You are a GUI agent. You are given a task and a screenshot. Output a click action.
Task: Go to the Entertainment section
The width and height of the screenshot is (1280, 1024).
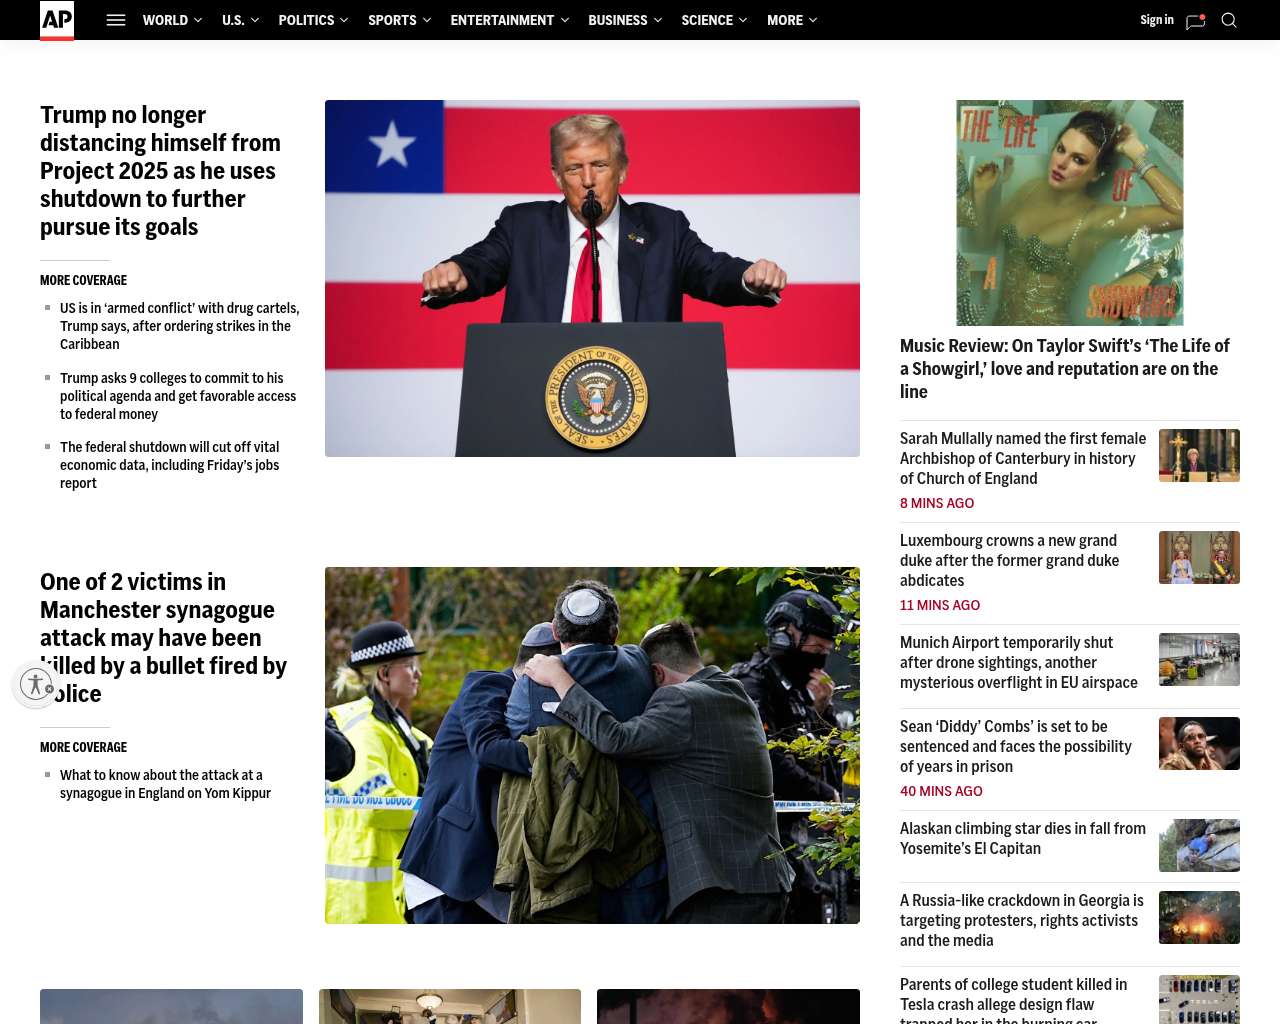(502, 20)
